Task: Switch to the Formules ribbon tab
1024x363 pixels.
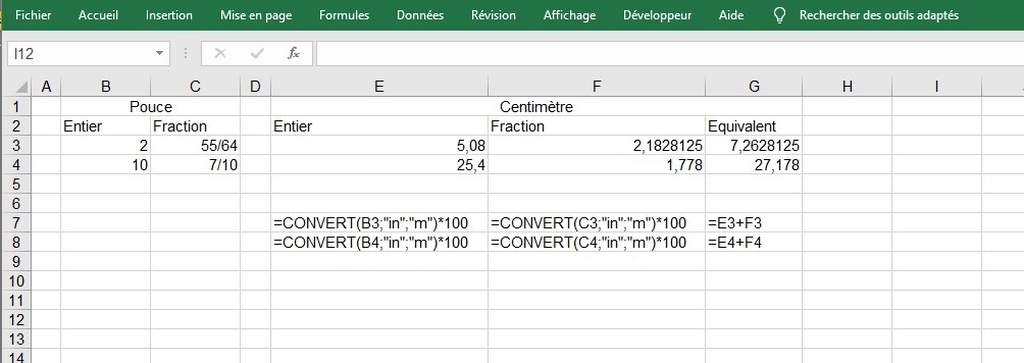Action: click(344, 15)
